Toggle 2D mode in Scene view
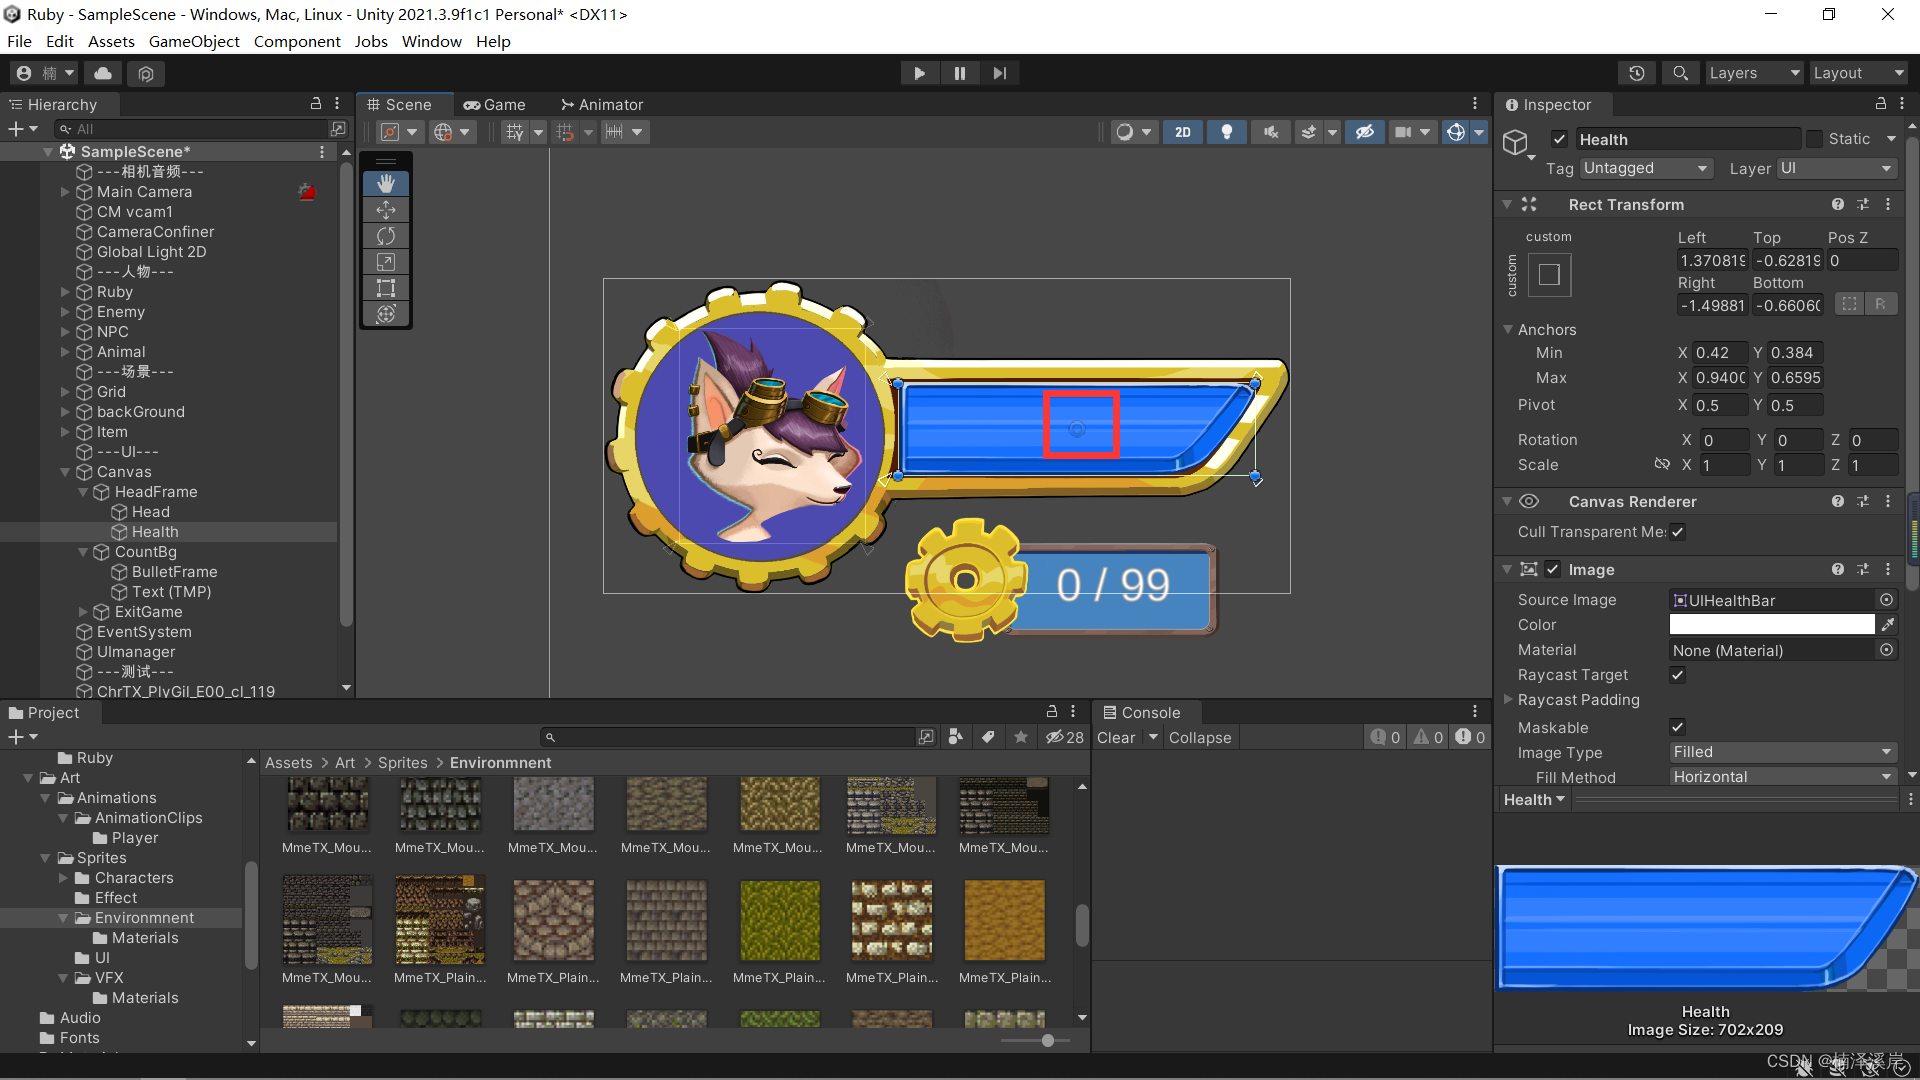The image size is (1920, 1080). 1183,132
